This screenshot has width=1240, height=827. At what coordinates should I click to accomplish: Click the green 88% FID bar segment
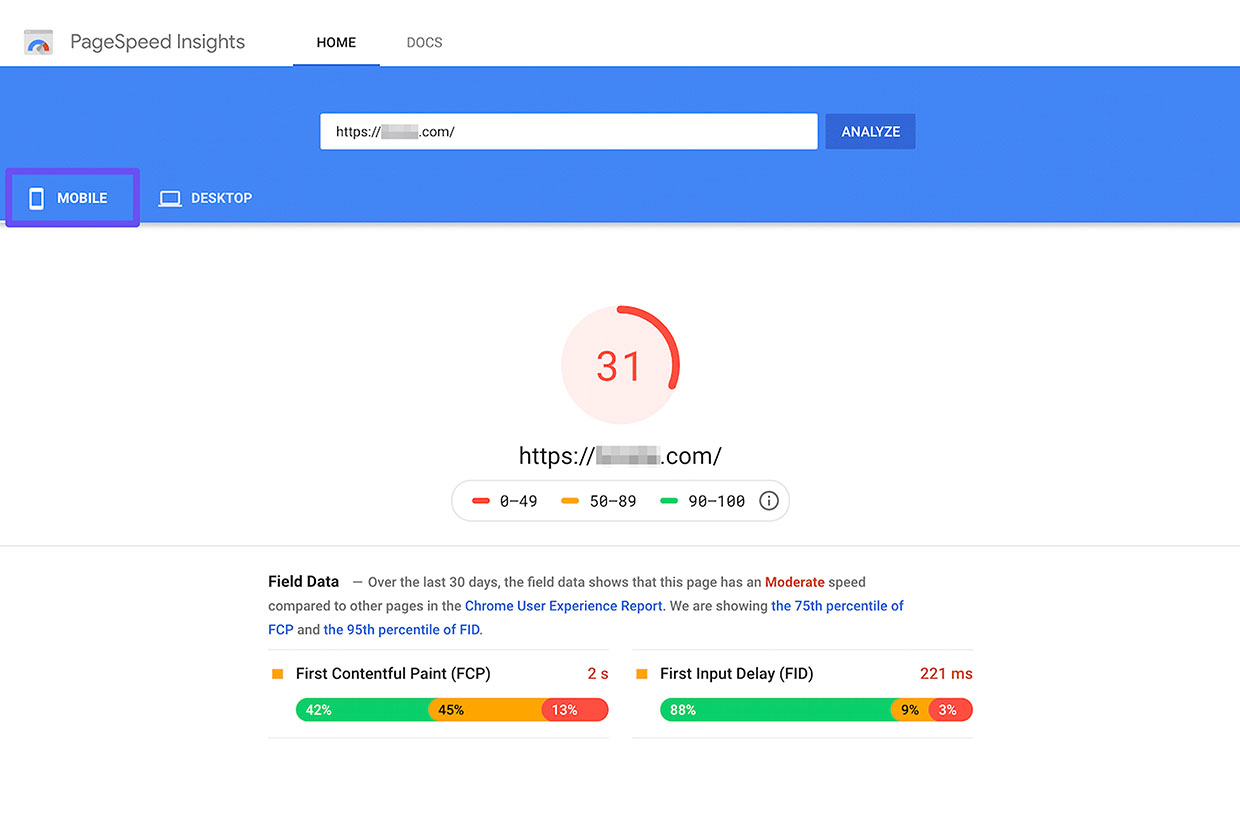[775, 710]
